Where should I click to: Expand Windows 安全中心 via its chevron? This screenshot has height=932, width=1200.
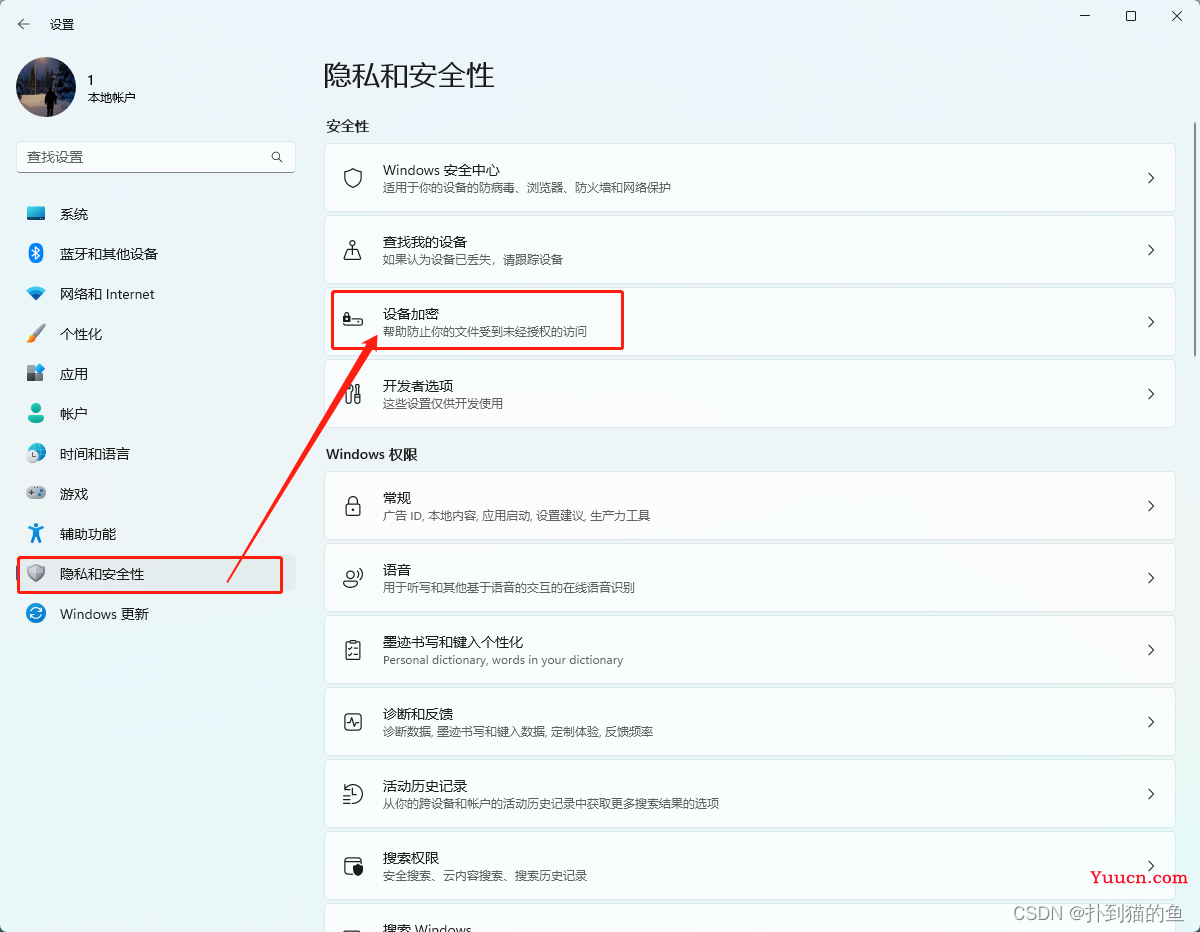(1151, 178)
